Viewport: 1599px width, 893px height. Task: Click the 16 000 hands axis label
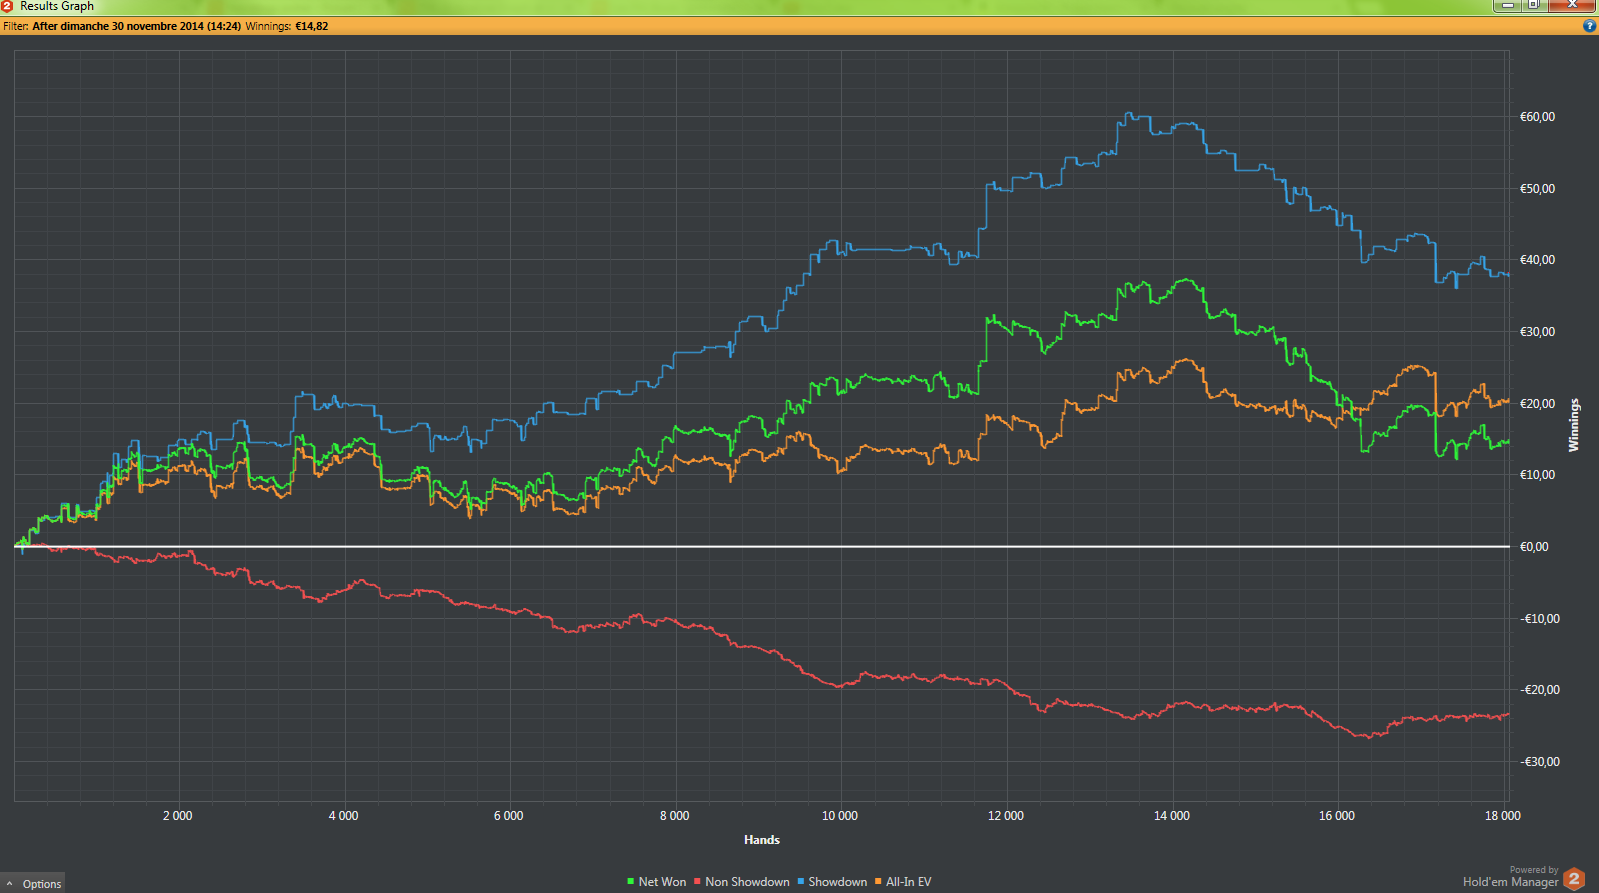1337,816
